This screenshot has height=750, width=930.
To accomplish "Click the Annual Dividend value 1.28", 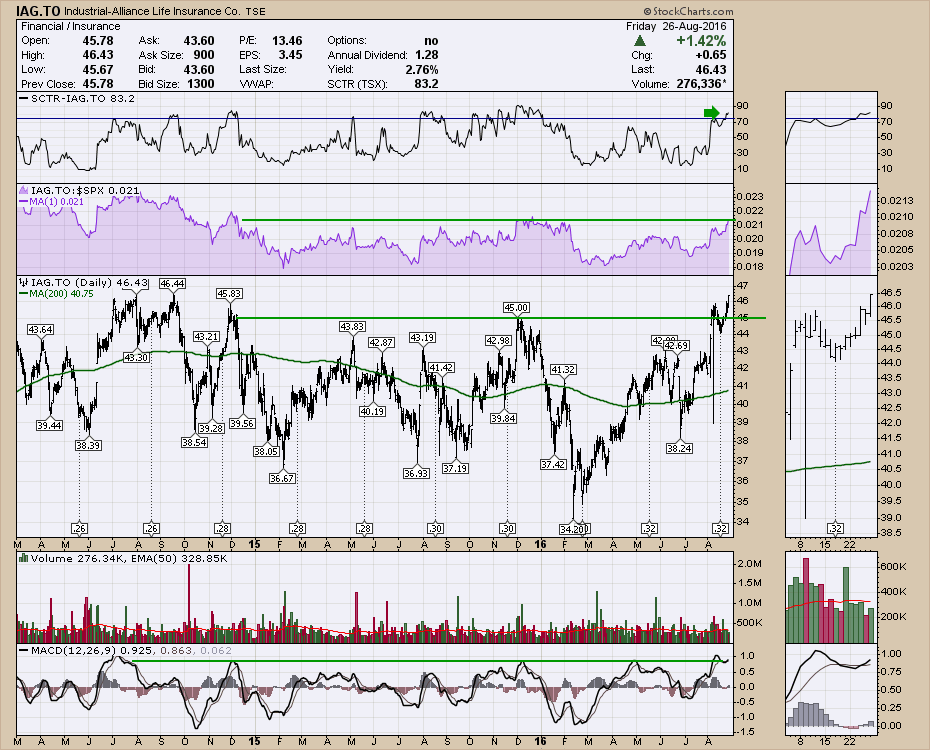I will 426,55.
